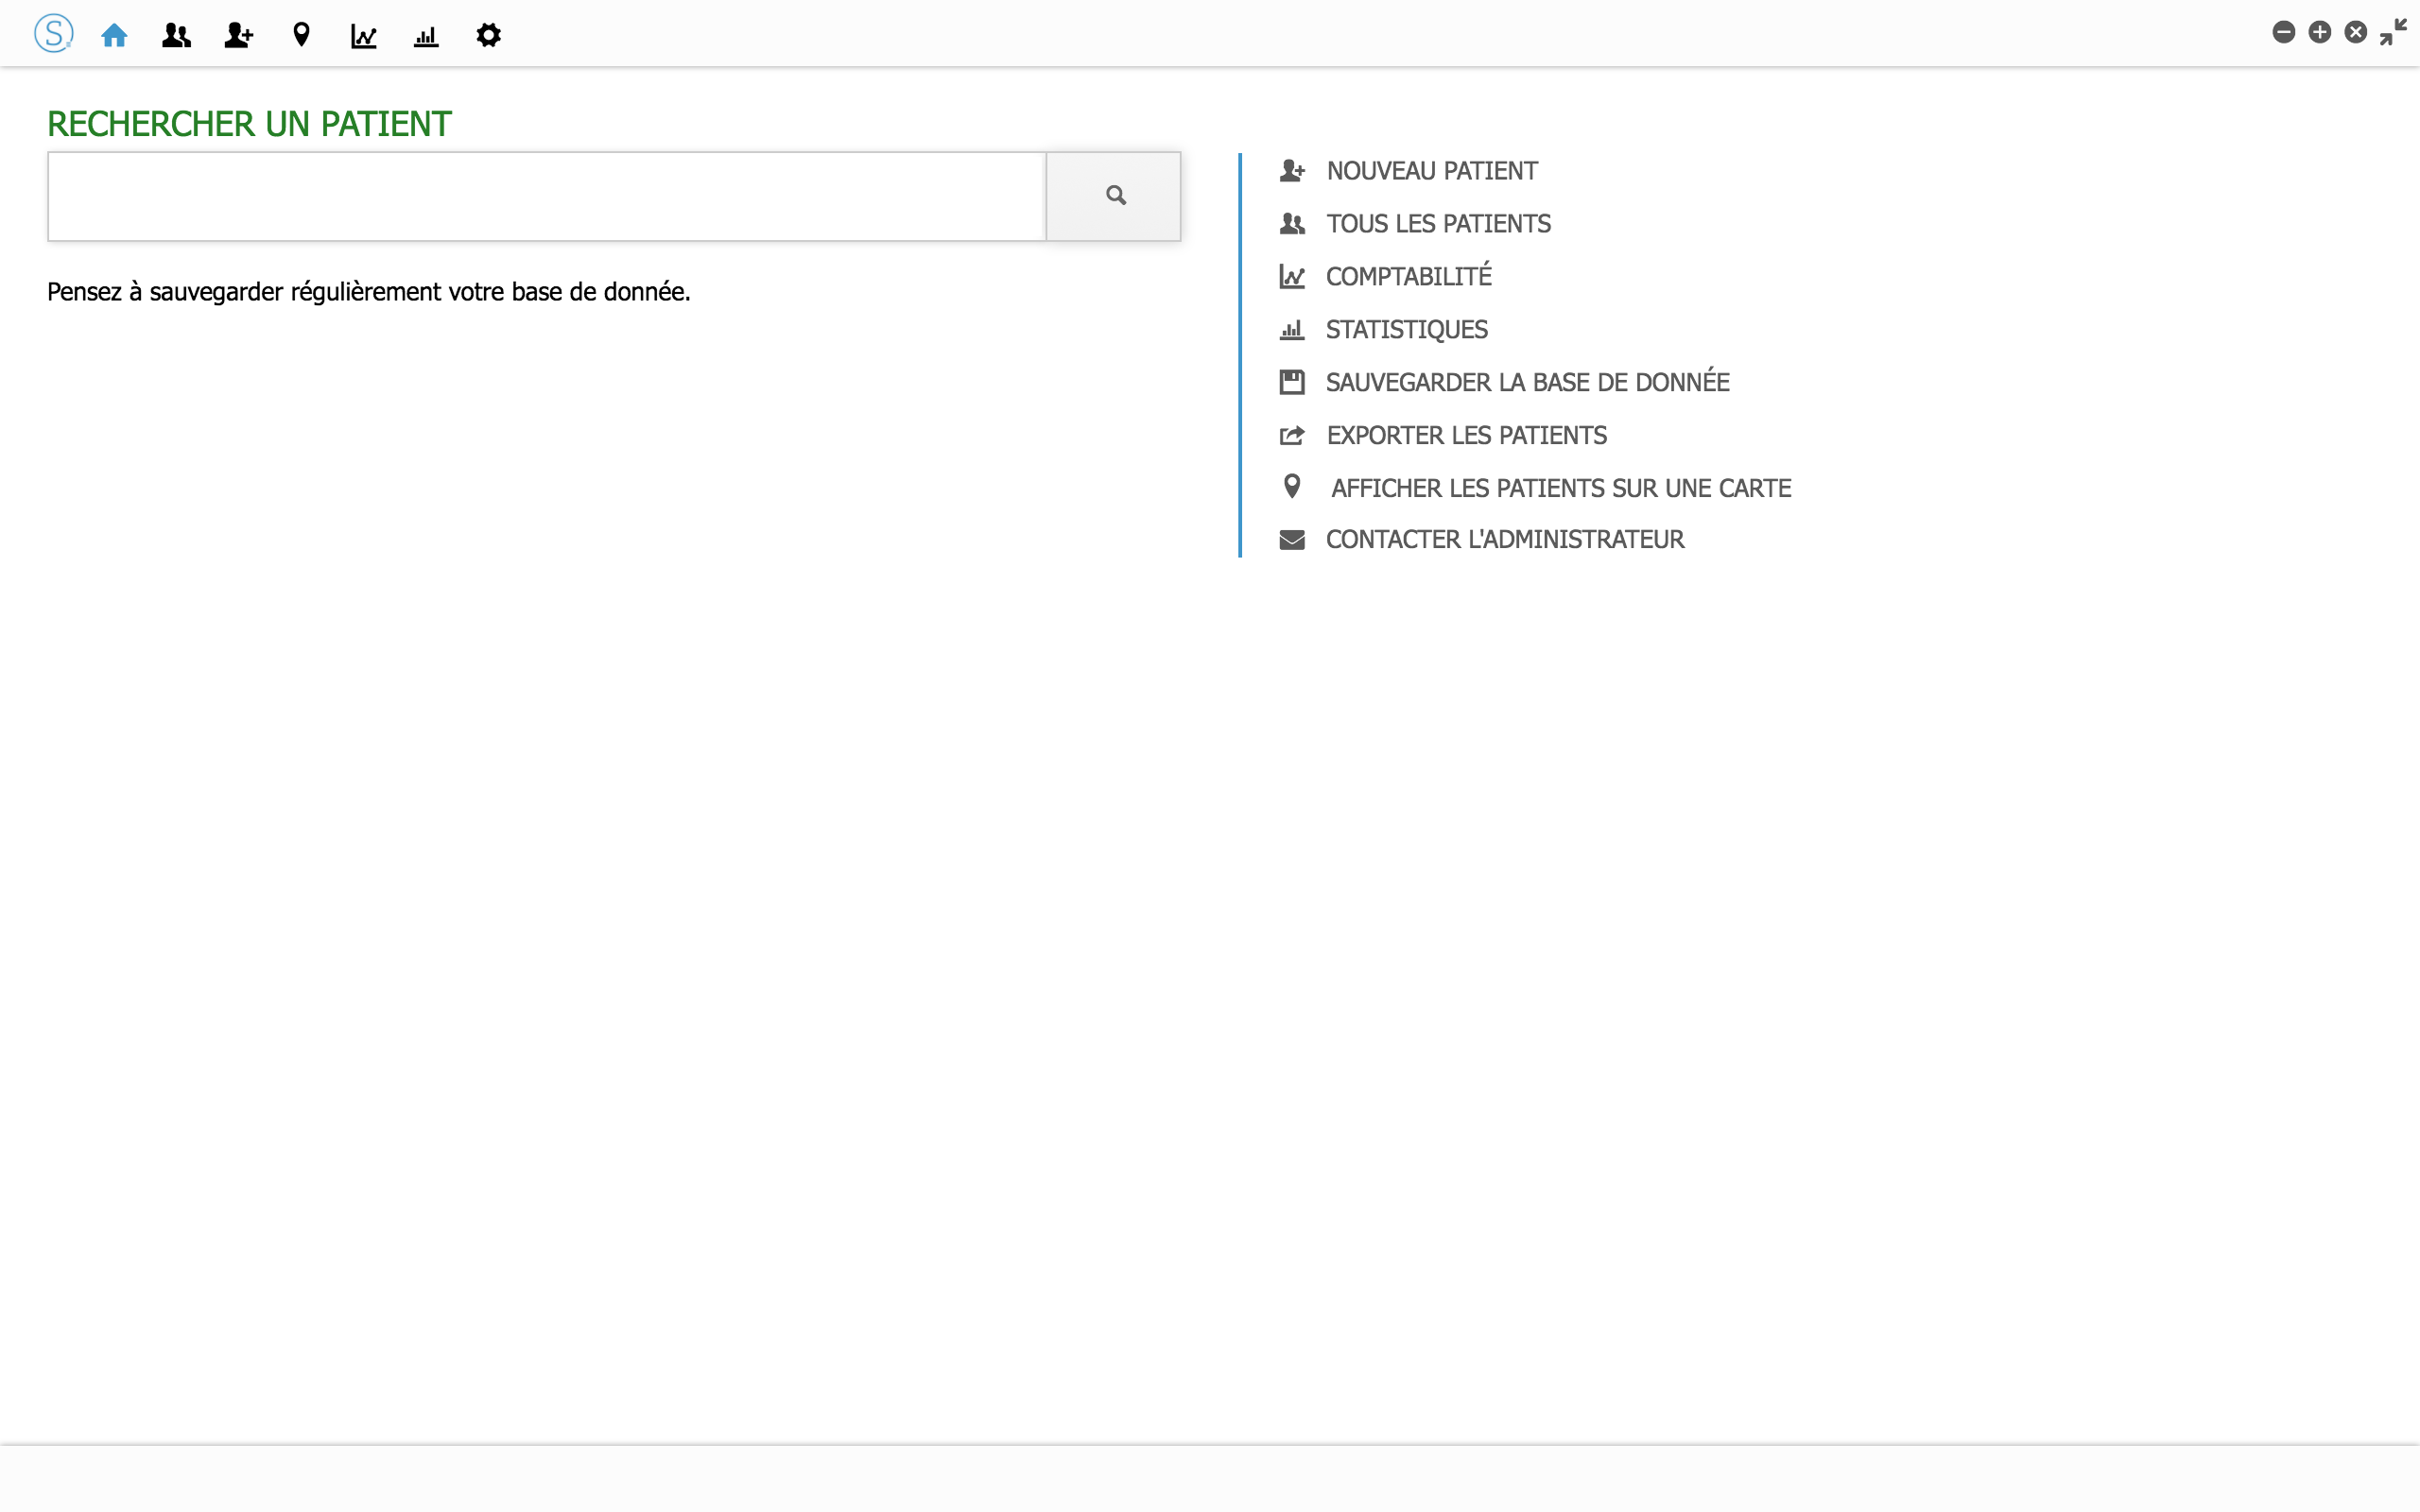Open Statistiques from side list
The height and width of the screenshot is (1512, 2420).
tap(1406, 330)
